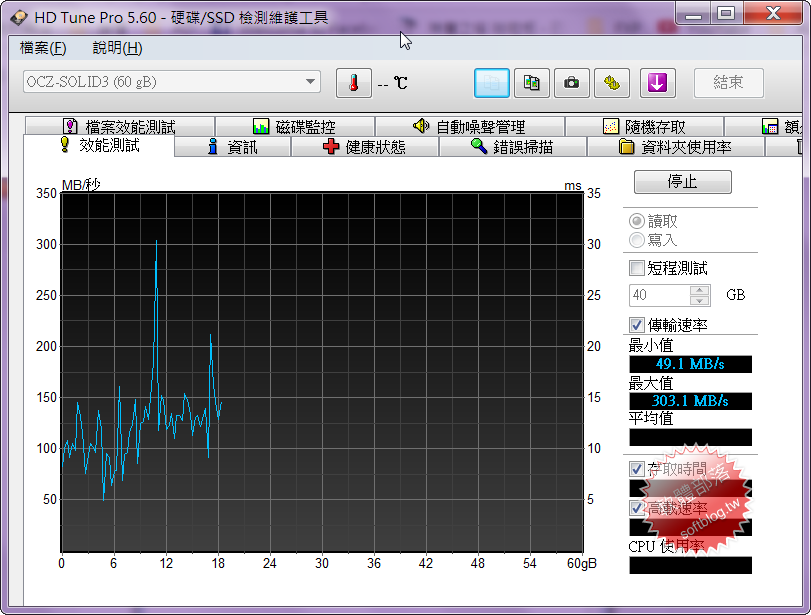Viewport: 811px width, 615px height.
Task: Click the HD Tune app icon in title bar
Action: pyautogui.click(x=19, y=18)
